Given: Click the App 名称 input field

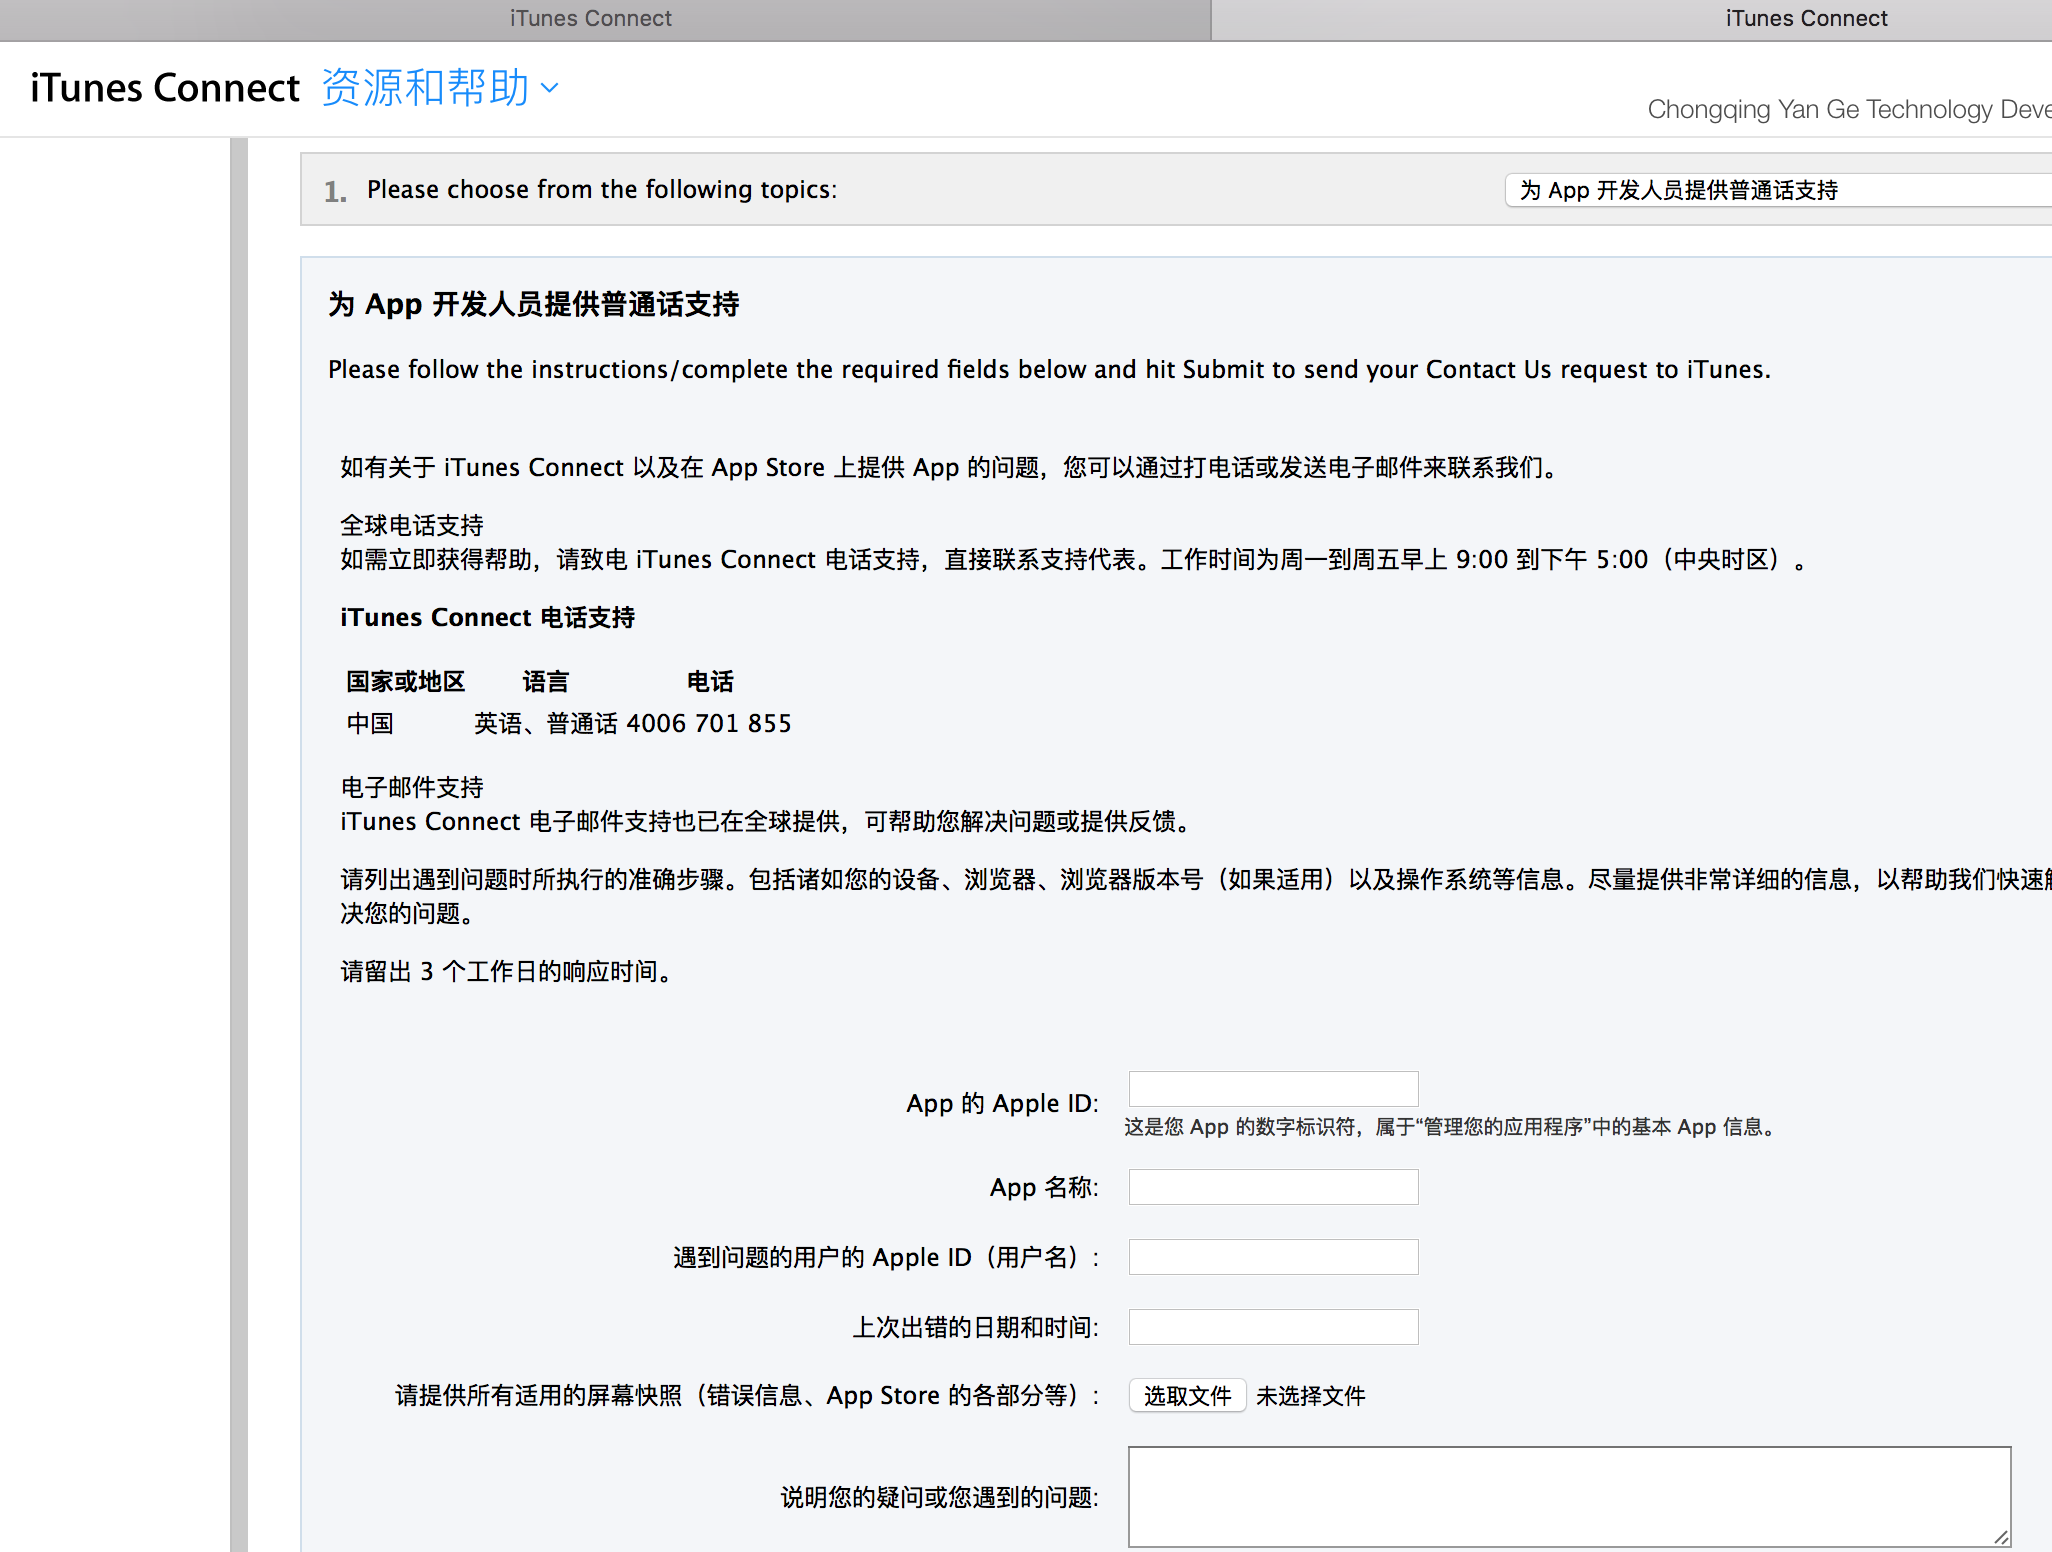Looking at the screenshot, I should [1273, 1187].
